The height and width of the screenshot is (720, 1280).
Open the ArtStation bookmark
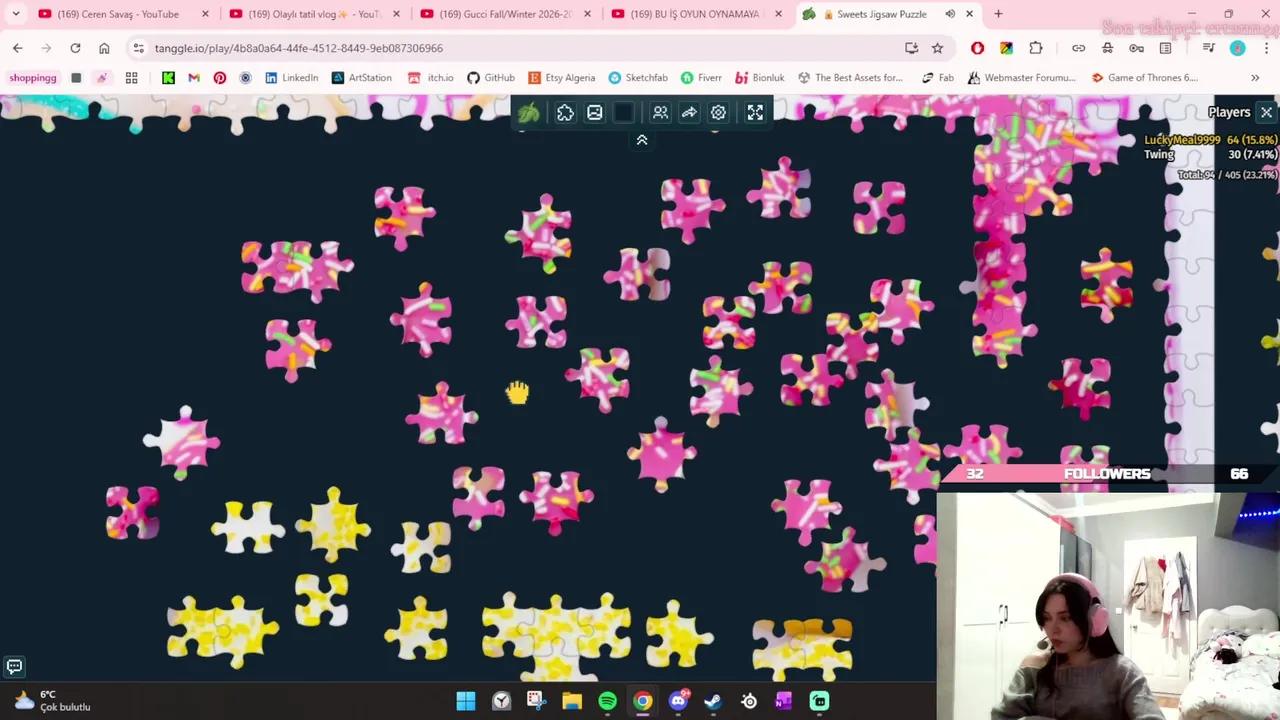click(x=361, y=78)
